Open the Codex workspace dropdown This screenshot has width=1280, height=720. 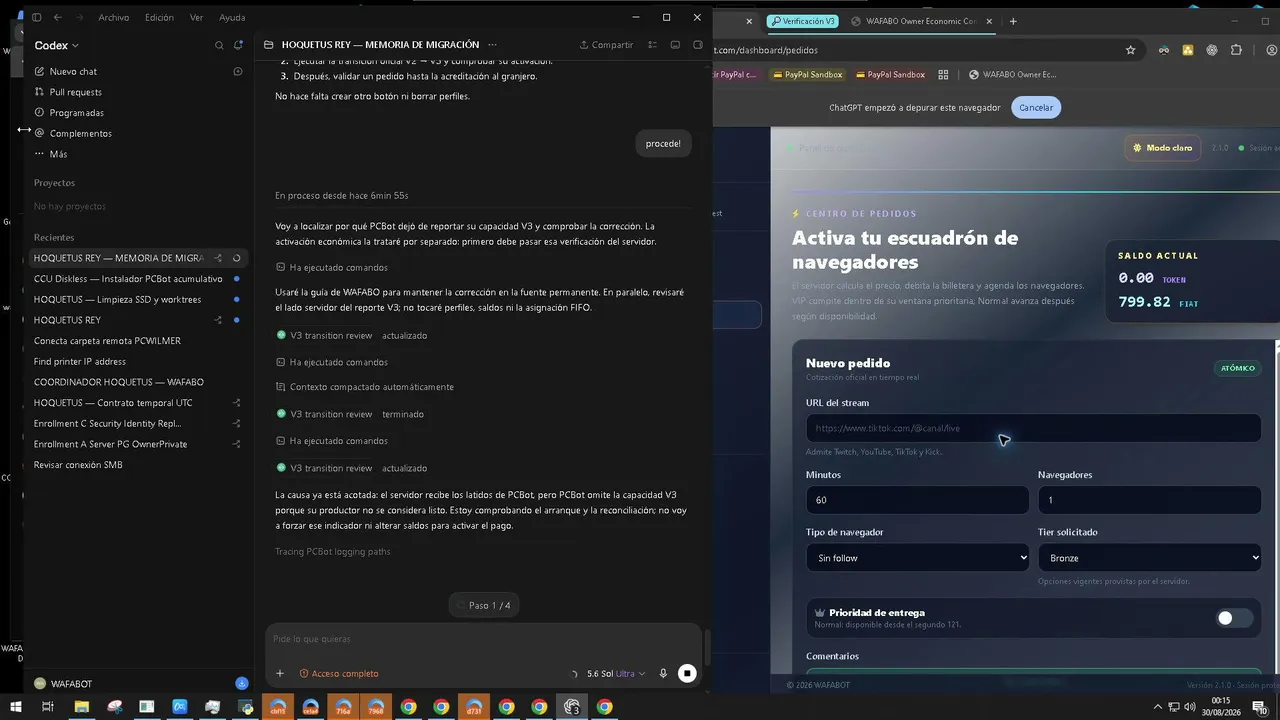pyautogui.click(x=57, y=45)
